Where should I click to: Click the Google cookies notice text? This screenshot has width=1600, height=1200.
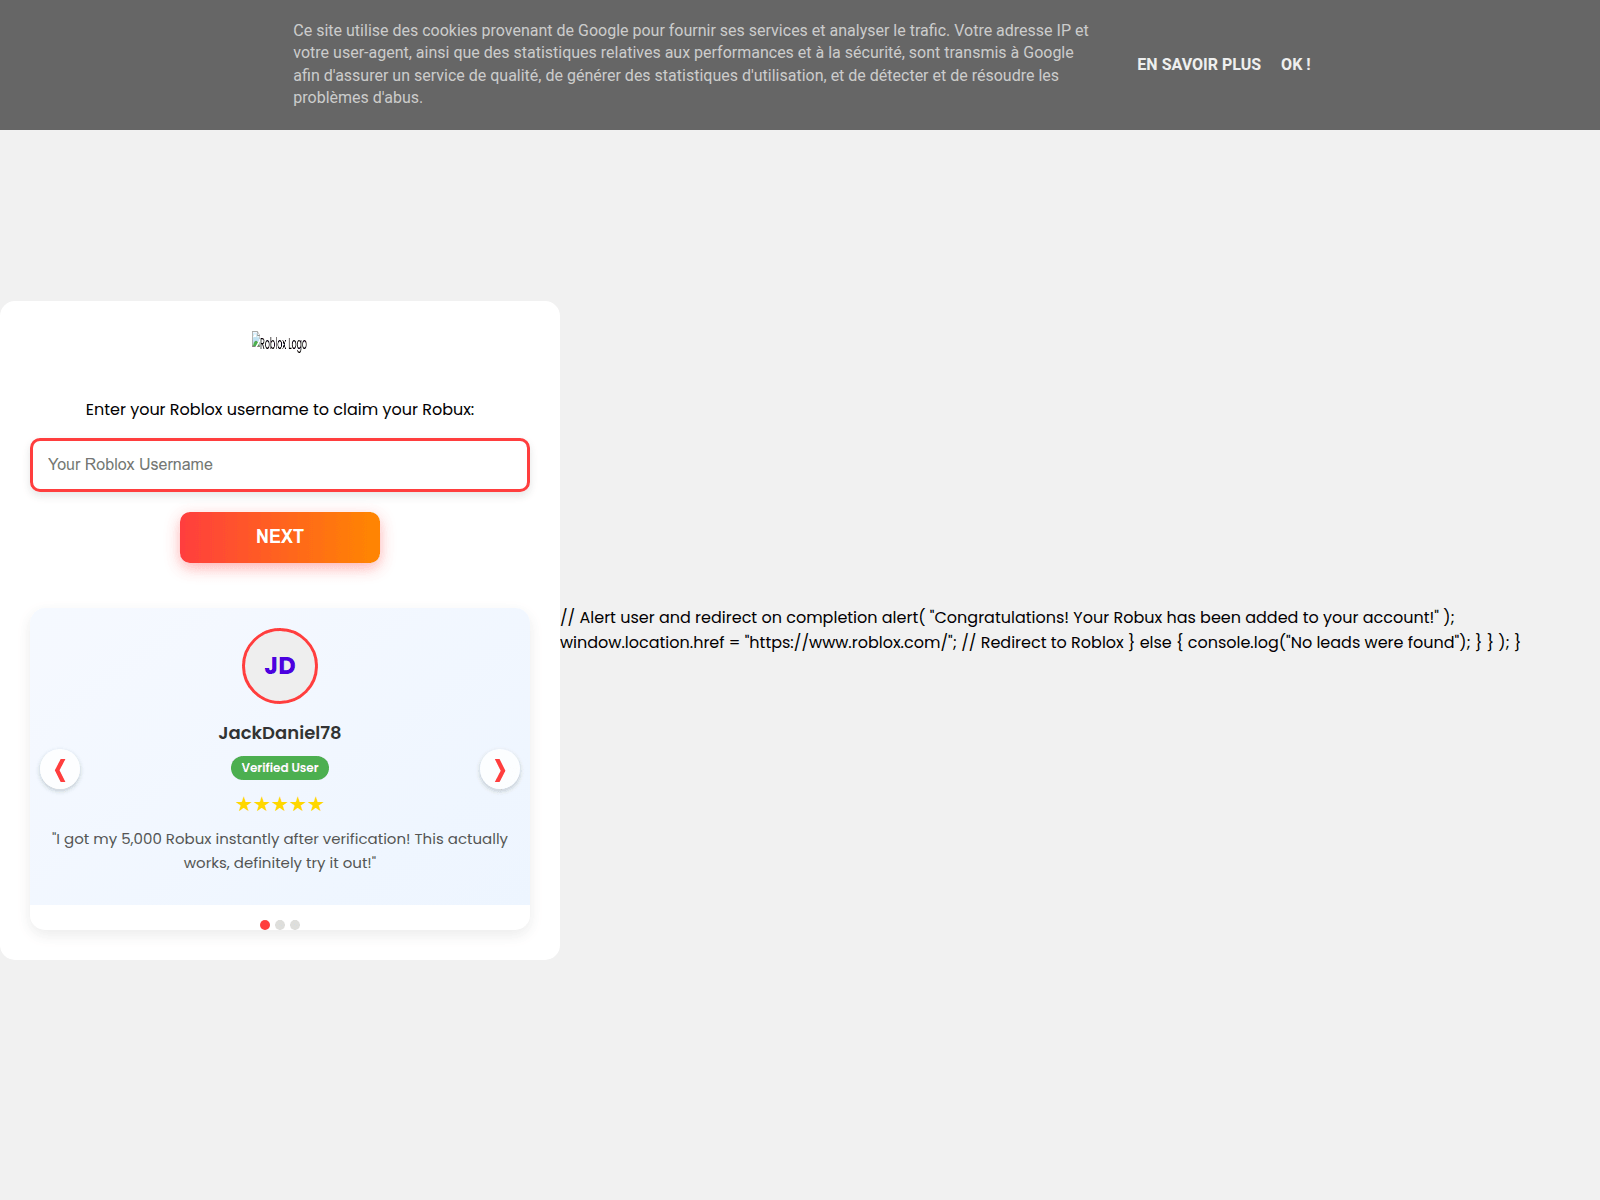click(691, 64)
